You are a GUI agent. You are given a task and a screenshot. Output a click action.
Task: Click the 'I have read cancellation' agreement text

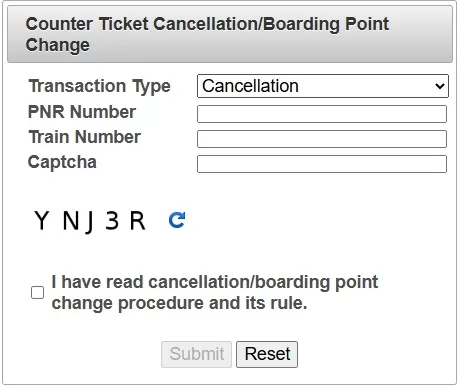pos(215,292)
